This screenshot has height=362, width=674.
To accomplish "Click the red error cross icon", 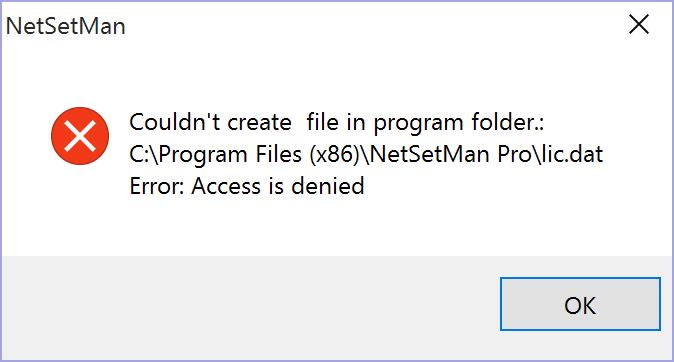I will point(80,135).
